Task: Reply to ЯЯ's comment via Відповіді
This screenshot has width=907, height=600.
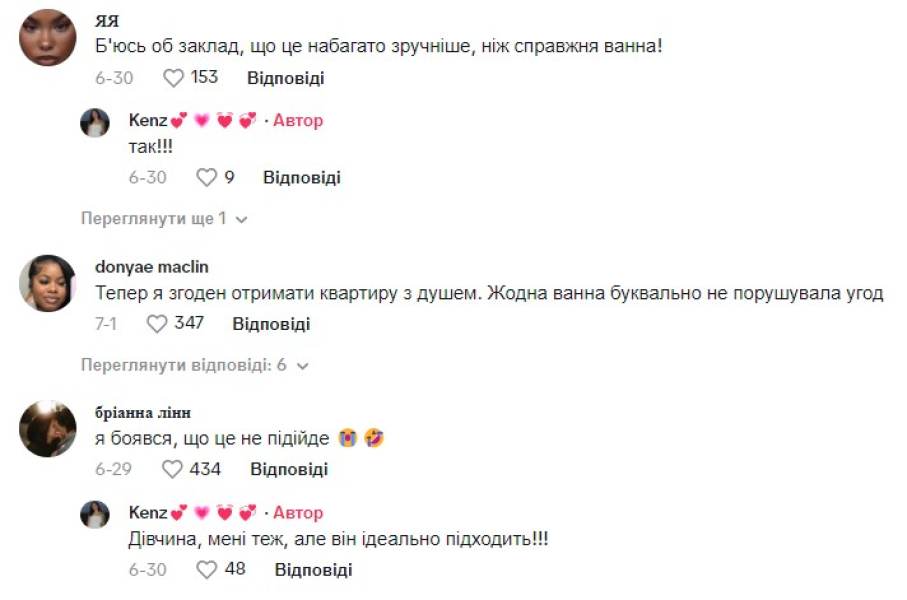Action: tap(285, 78)
